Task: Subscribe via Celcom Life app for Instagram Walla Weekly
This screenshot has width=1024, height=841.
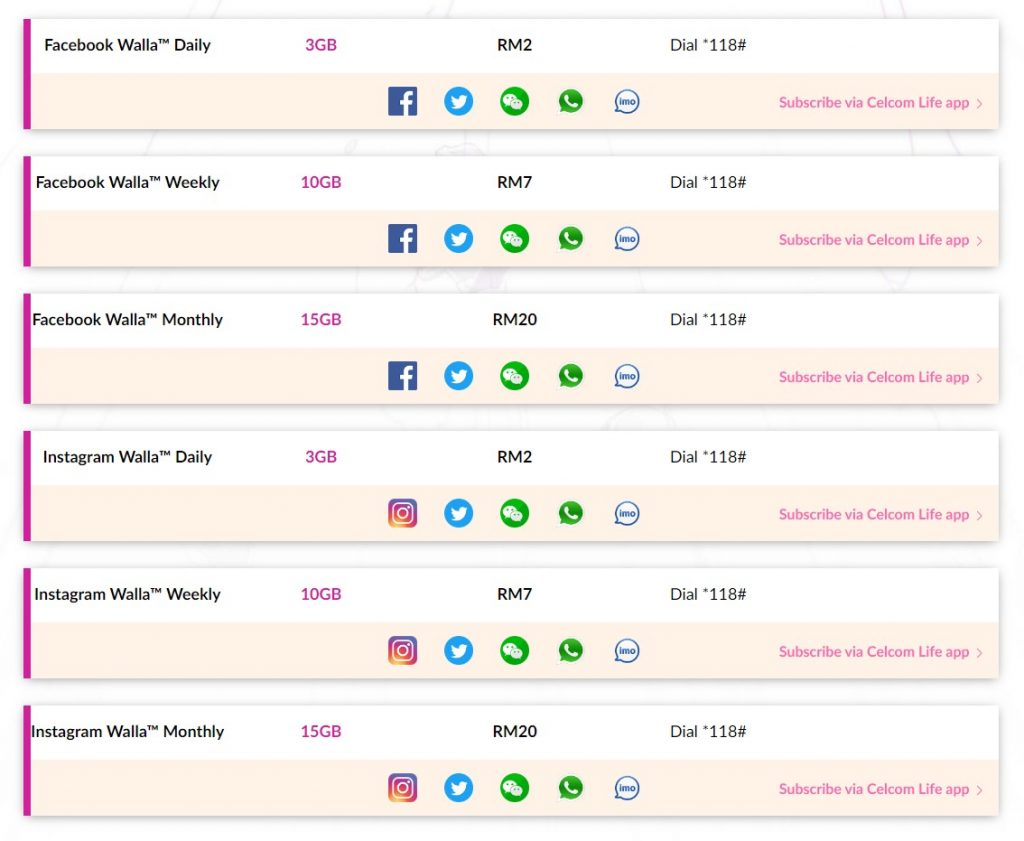Action: pyautogui.click(x=880, y=652)
